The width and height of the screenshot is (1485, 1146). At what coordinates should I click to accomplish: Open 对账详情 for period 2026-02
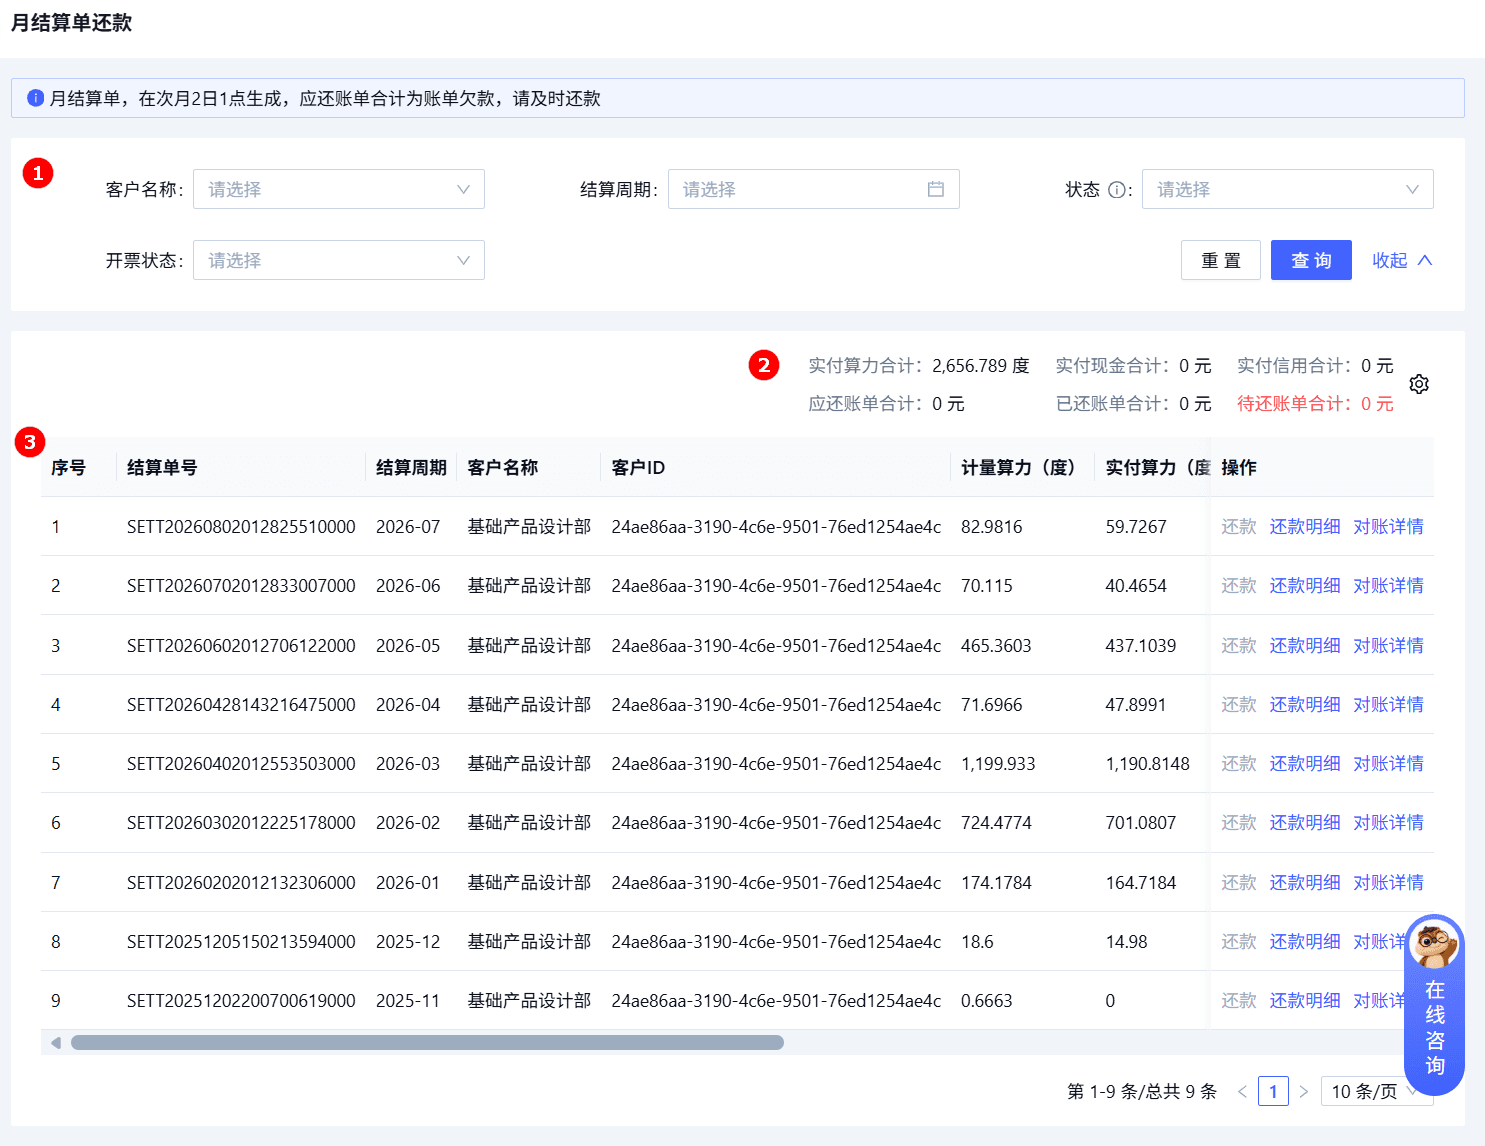point(1388,823)
